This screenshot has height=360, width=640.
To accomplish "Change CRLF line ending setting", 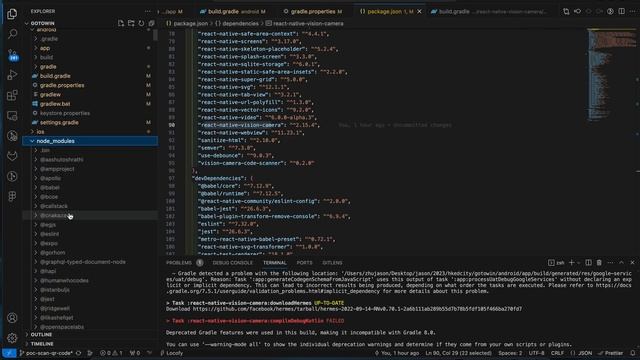I will tap(557, 353).
